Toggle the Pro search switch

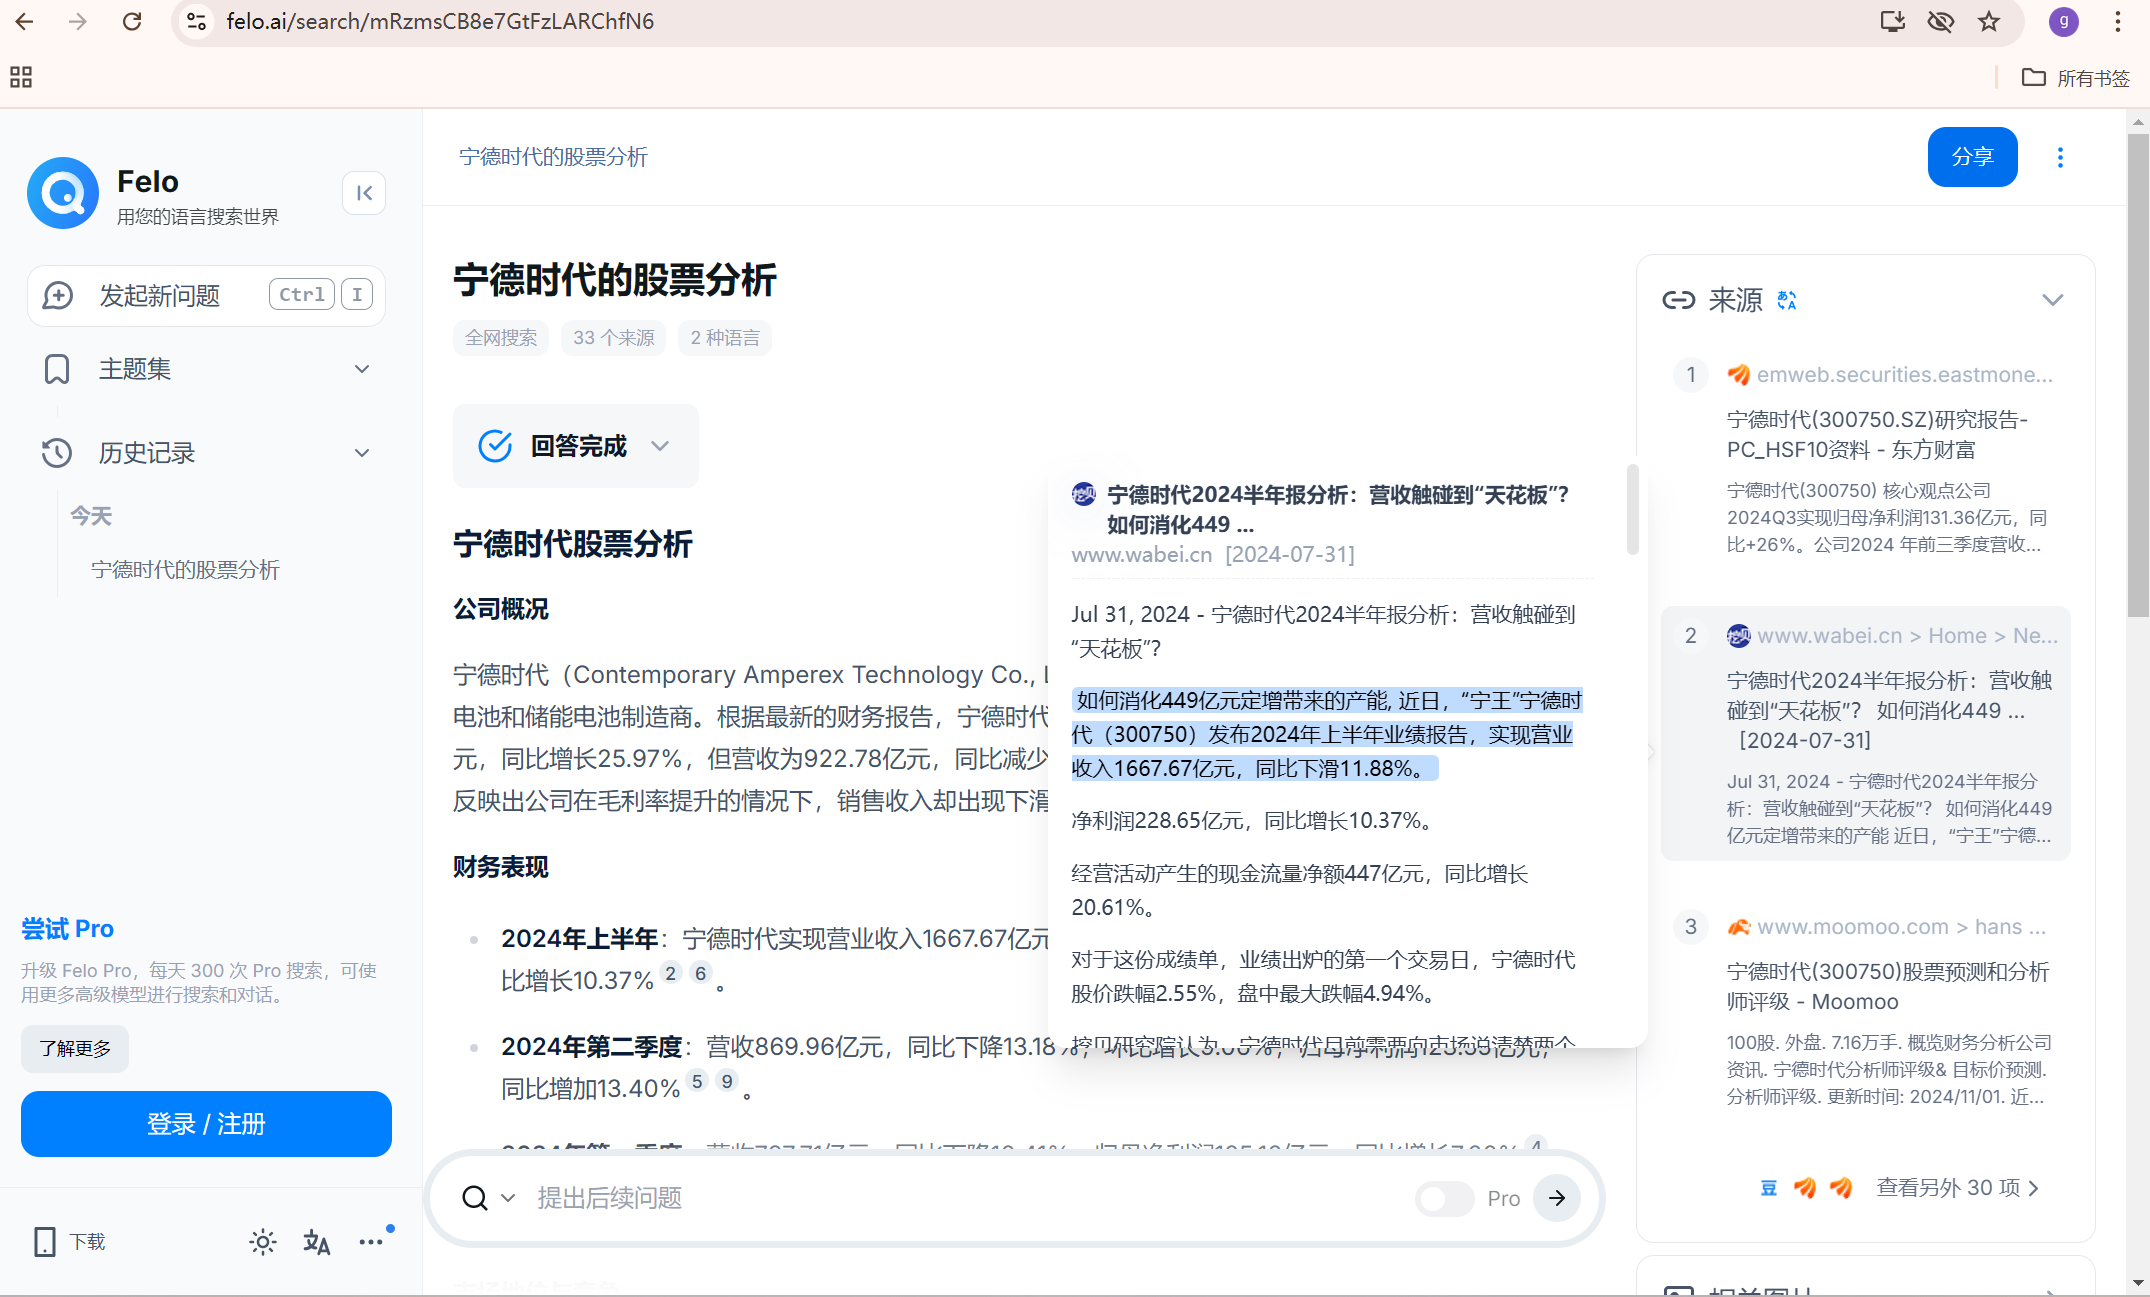pos(1445,1198)
